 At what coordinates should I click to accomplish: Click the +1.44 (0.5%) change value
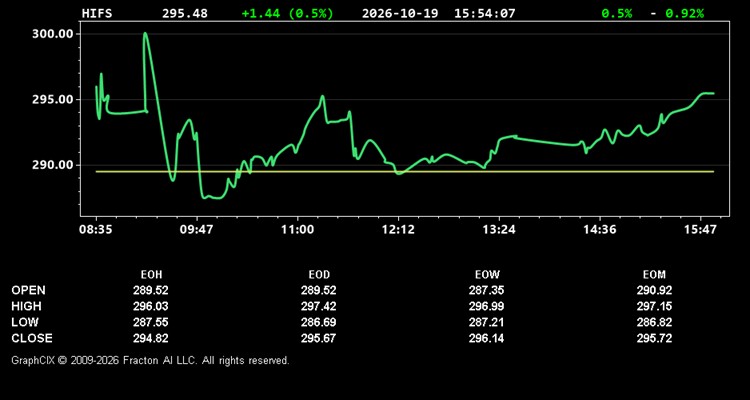point(287,13)
